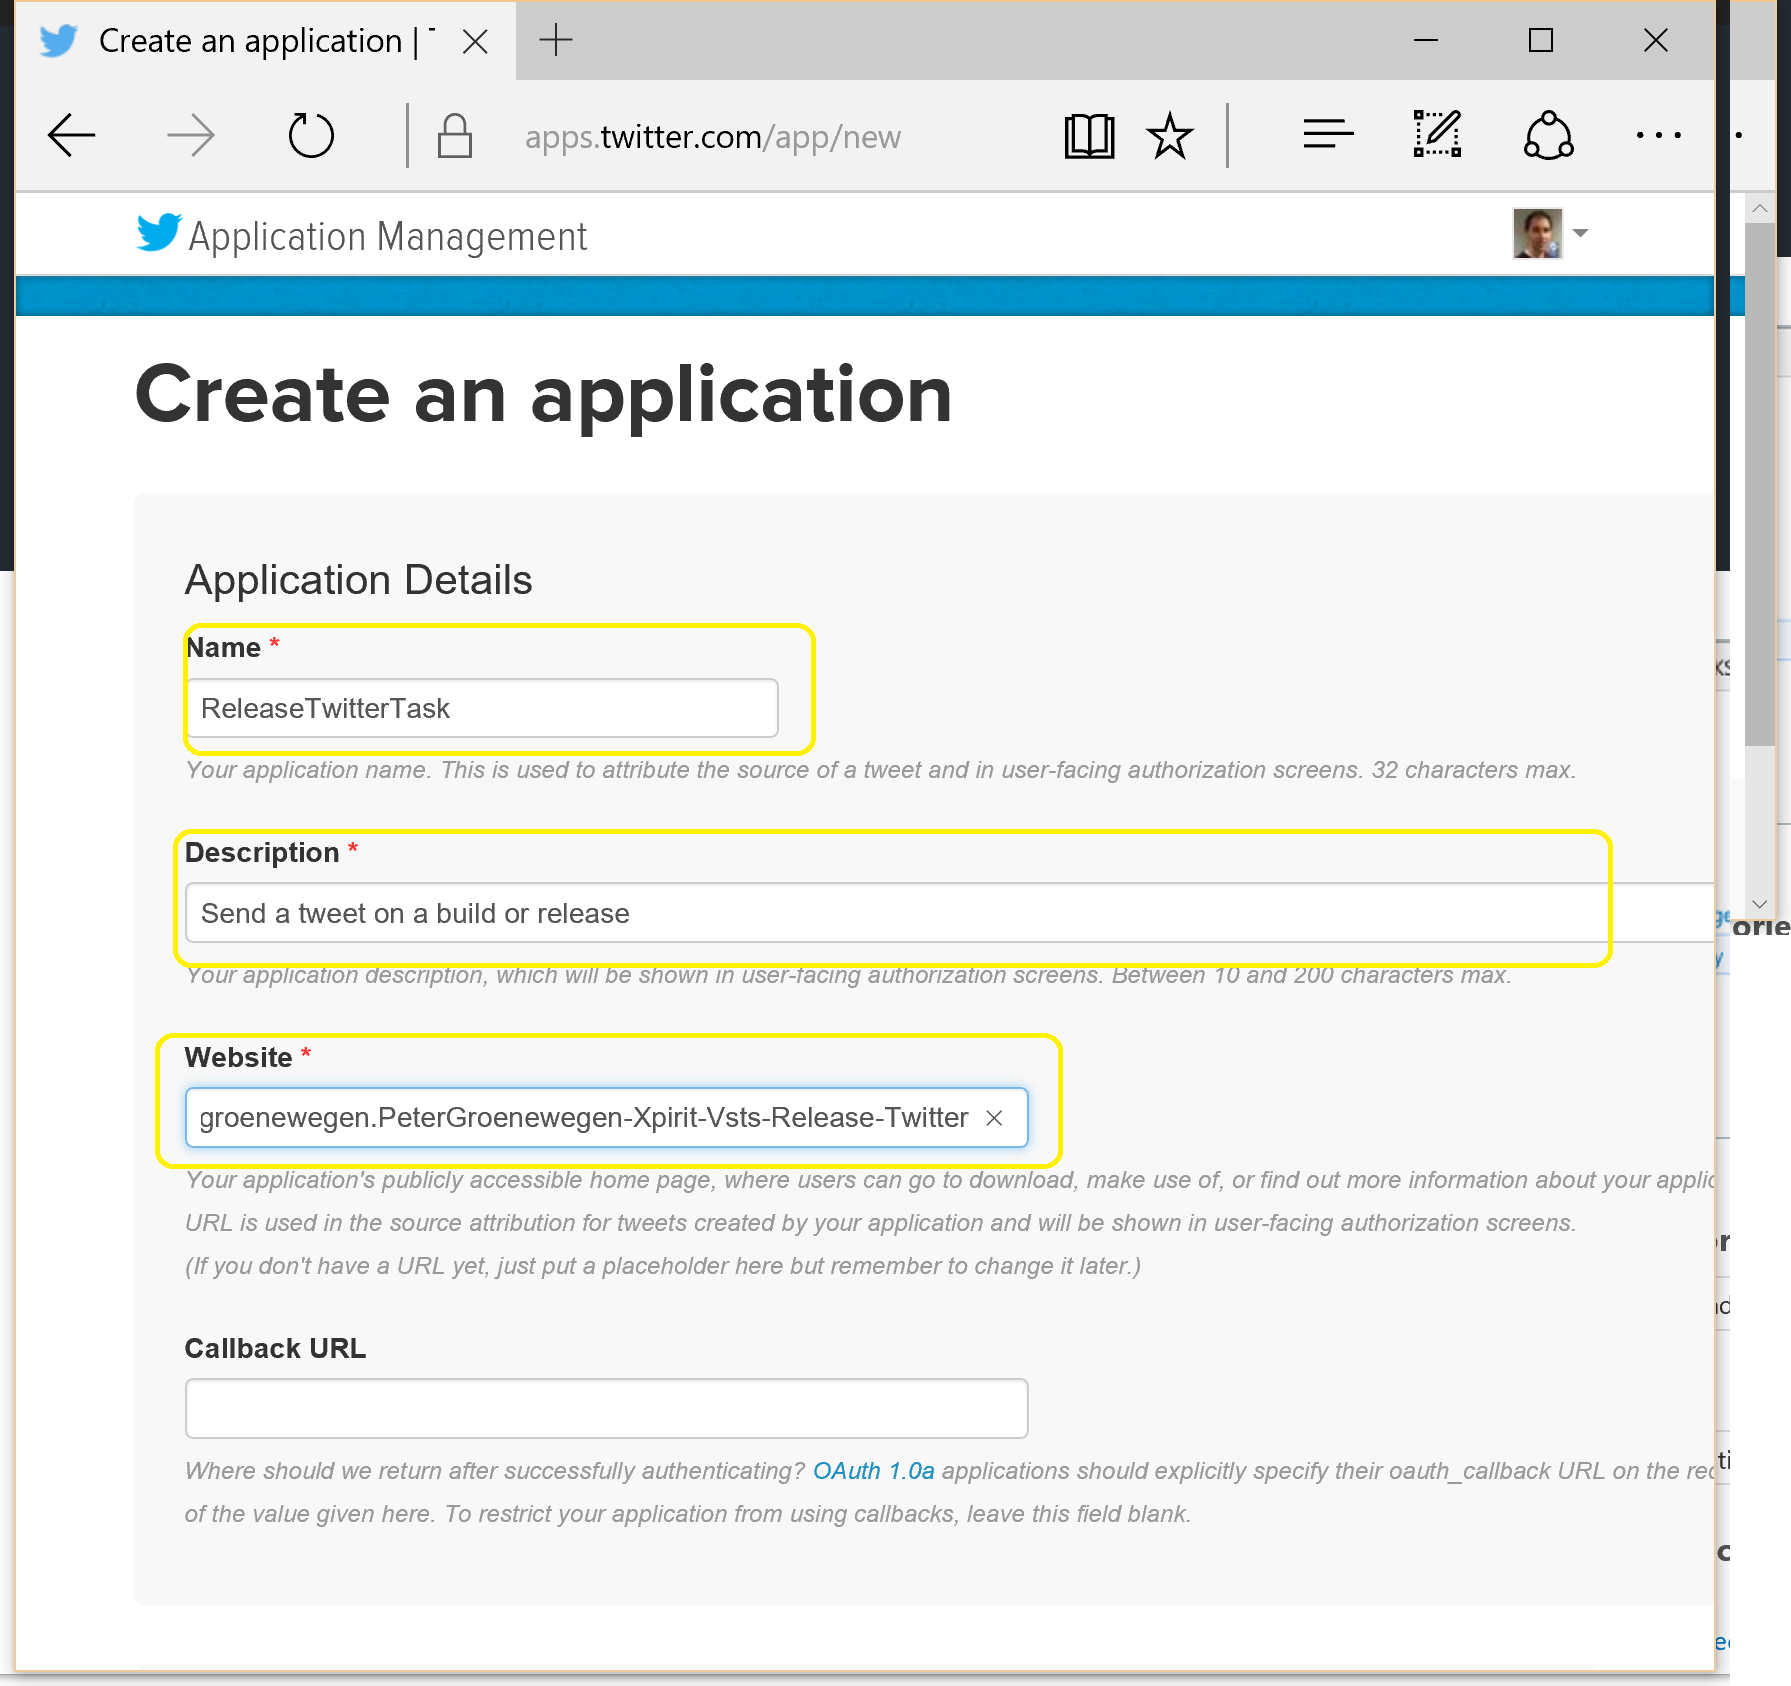1791x1686 pixels.
Task: Expand the account dropdown arrow
Action: pyautogui.click(x=1580, y=233)
